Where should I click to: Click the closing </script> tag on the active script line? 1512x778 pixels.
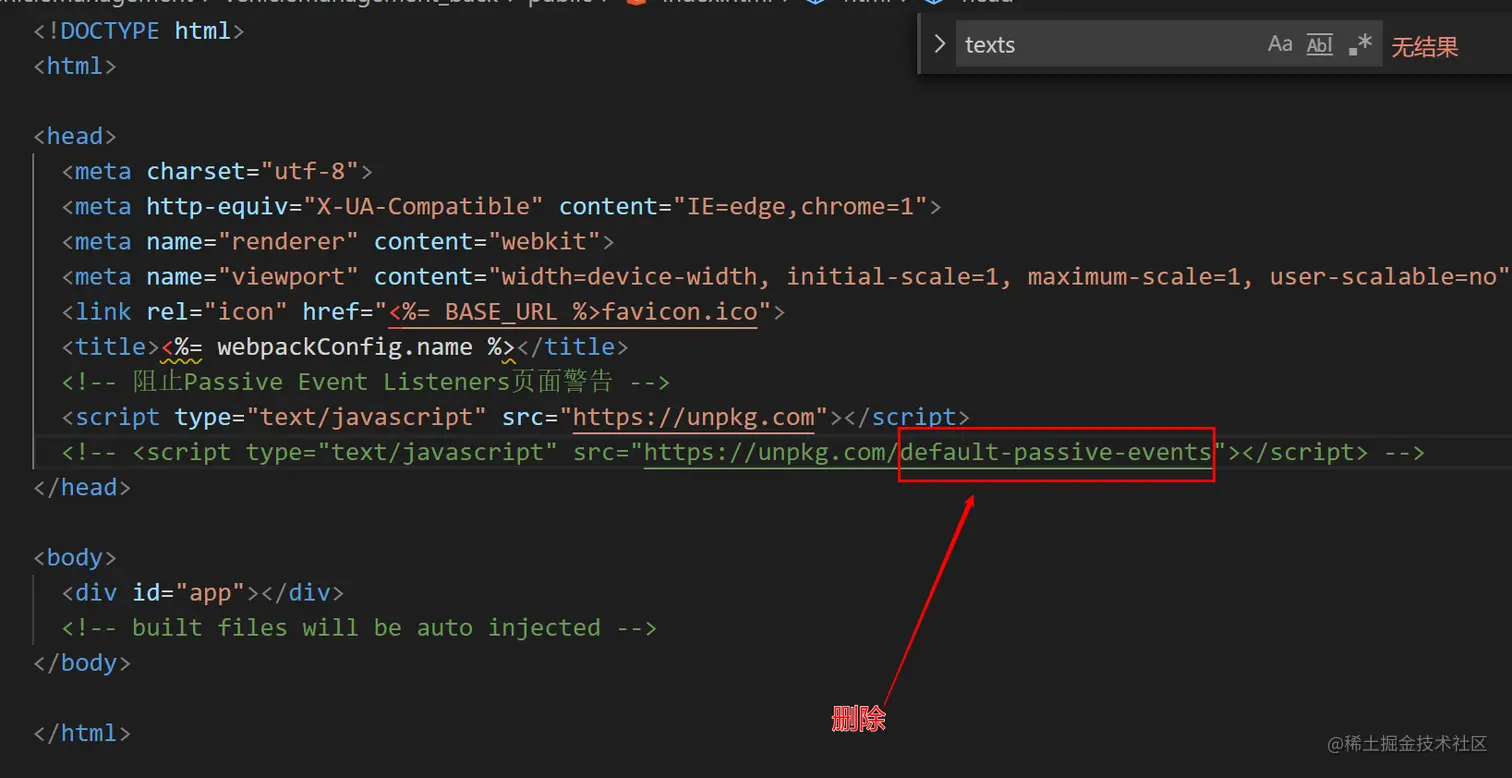(x=907, y=417)
